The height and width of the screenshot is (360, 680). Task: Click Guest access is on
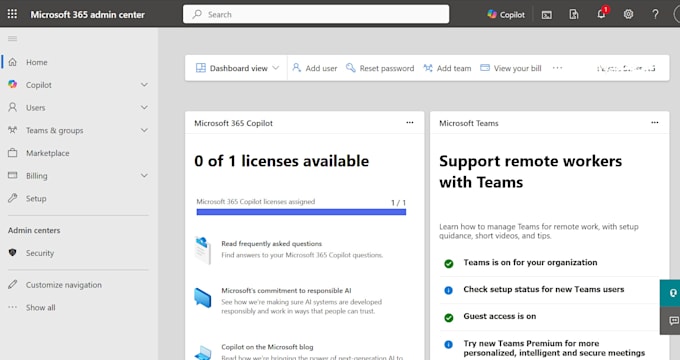point(500,316)
